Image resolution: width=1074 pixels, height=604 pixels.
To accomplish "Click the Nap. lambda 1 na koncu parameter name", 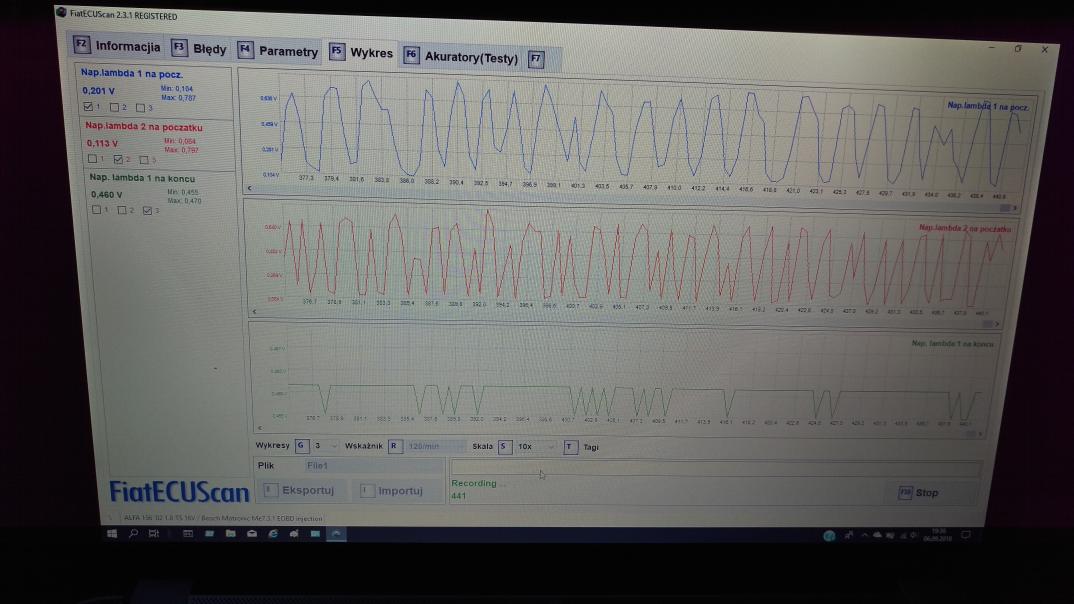I will pyautogui.click(x=142, y=178).
